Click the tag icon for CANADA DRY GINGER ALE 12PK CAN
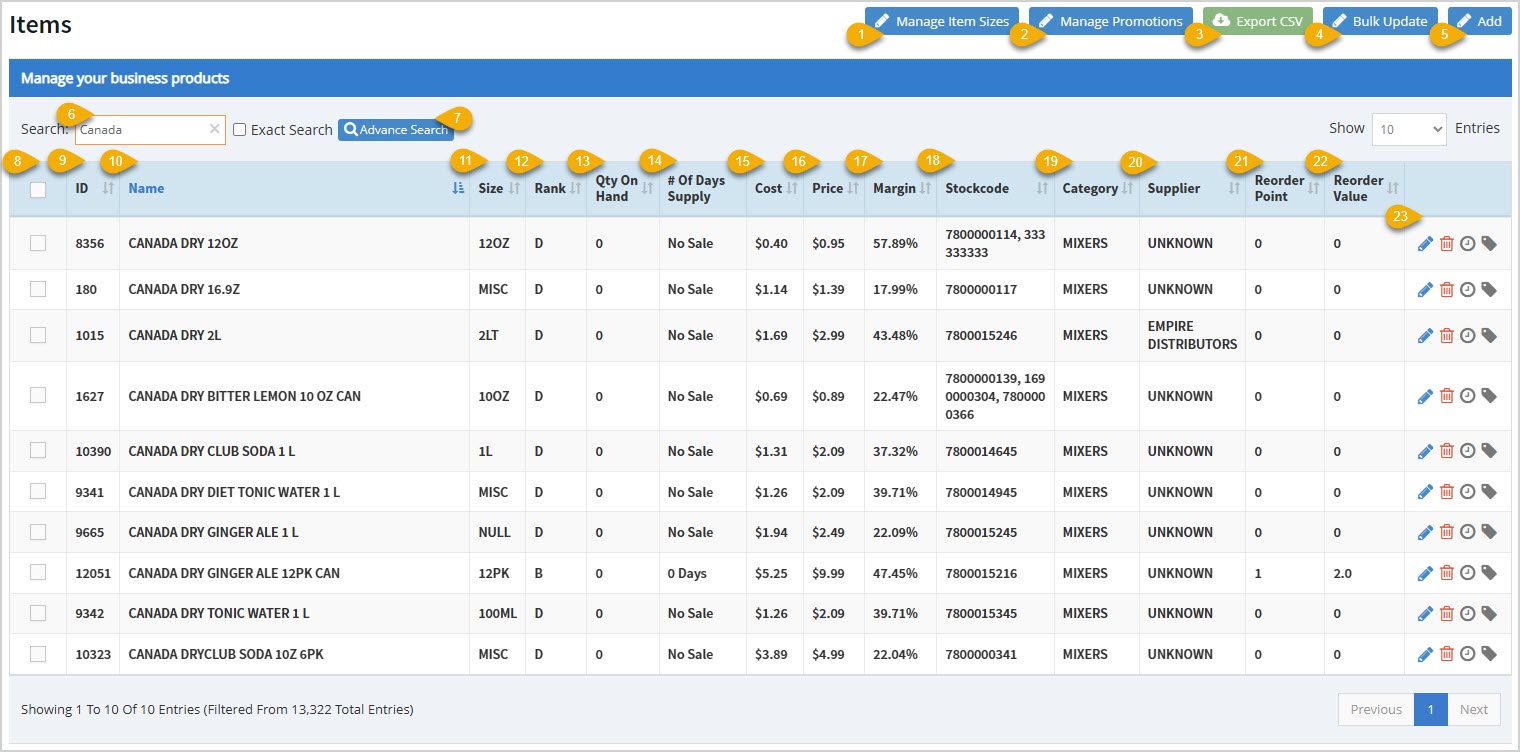Screen dimensions: 1520x752 1488,572
